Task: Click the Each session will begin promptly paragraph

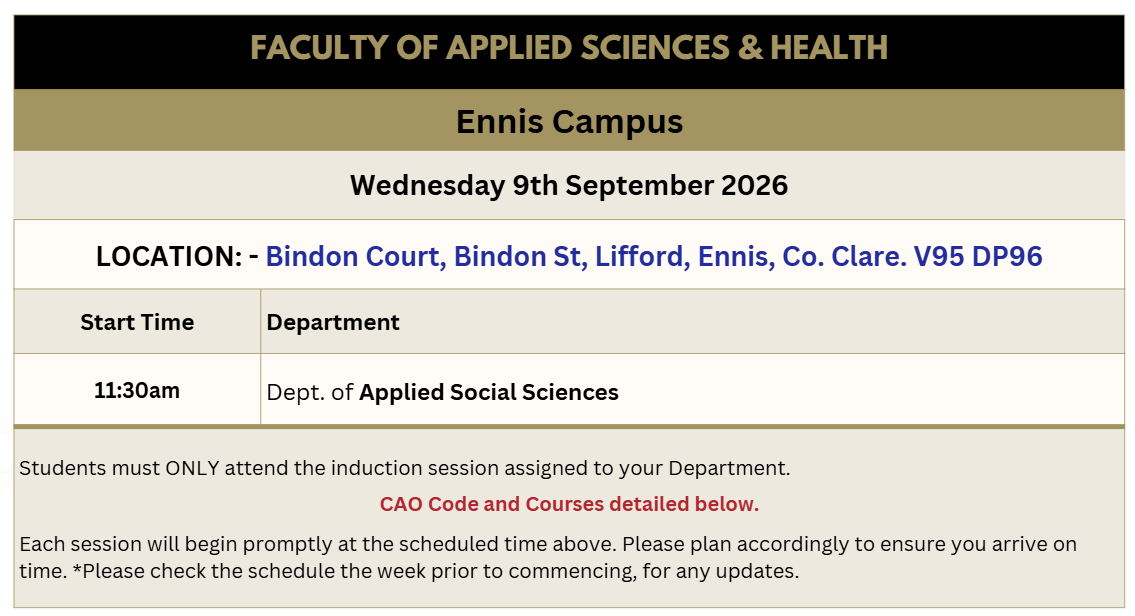Action: [x=548, y=557]
